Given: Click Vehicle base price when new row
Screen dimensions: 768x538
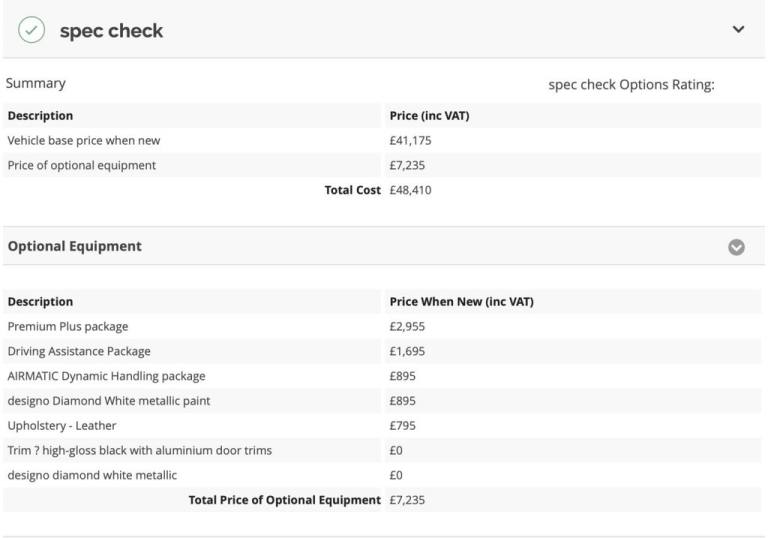Looking at the screenshot, I should pyautogui.click(x=382, y=141).
